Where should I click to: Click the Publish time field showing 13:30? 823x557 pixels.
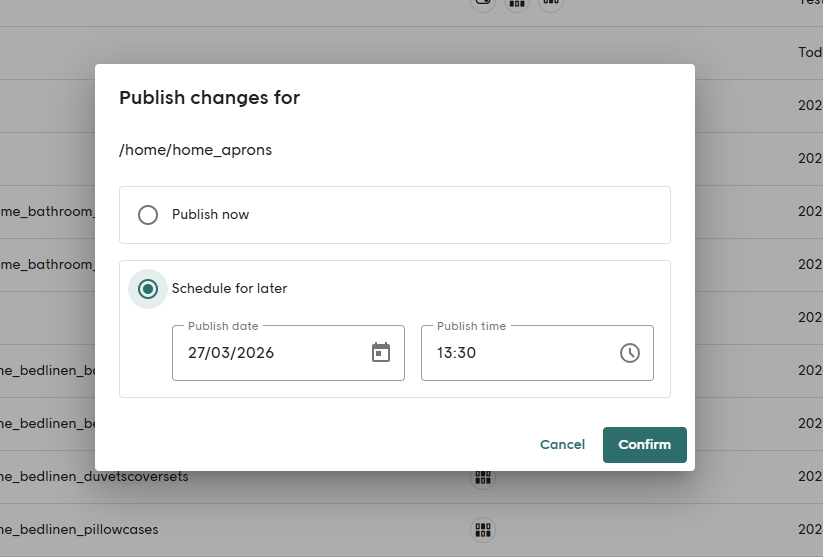click(x=520, y=353)
